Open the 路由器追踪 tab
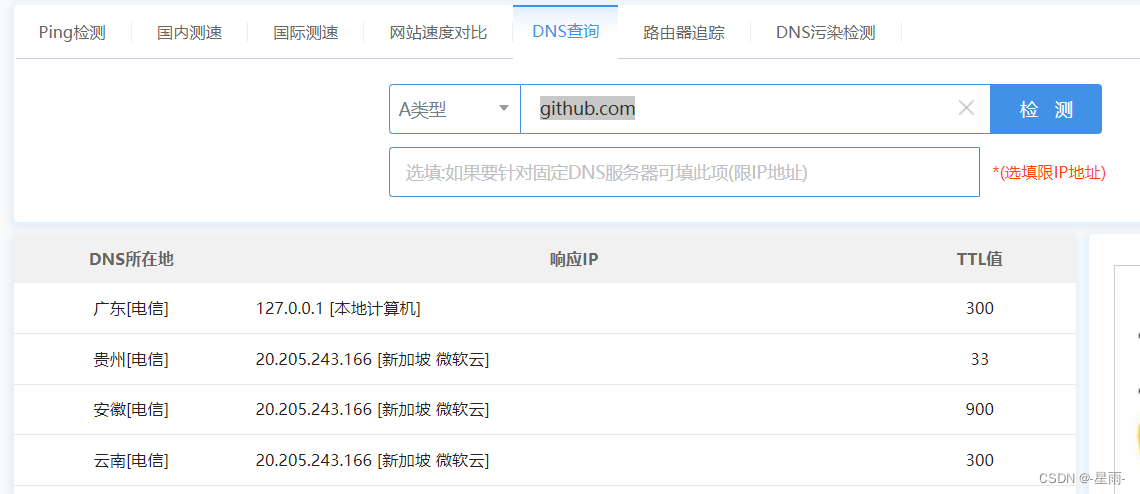The height and width of the screenshot is (494, 1140). pyautogui.click(x=683, y=32)
